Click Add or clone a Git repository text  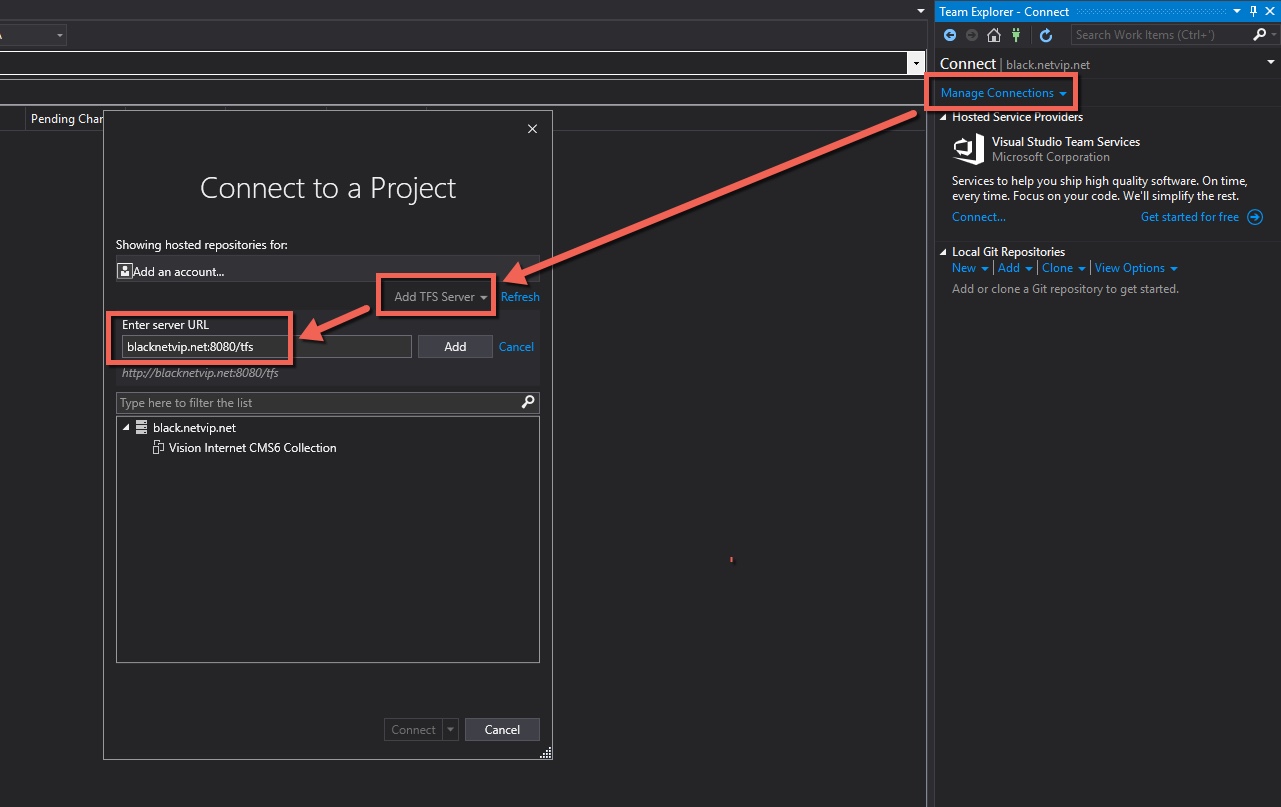click(x=1065, y=289)
